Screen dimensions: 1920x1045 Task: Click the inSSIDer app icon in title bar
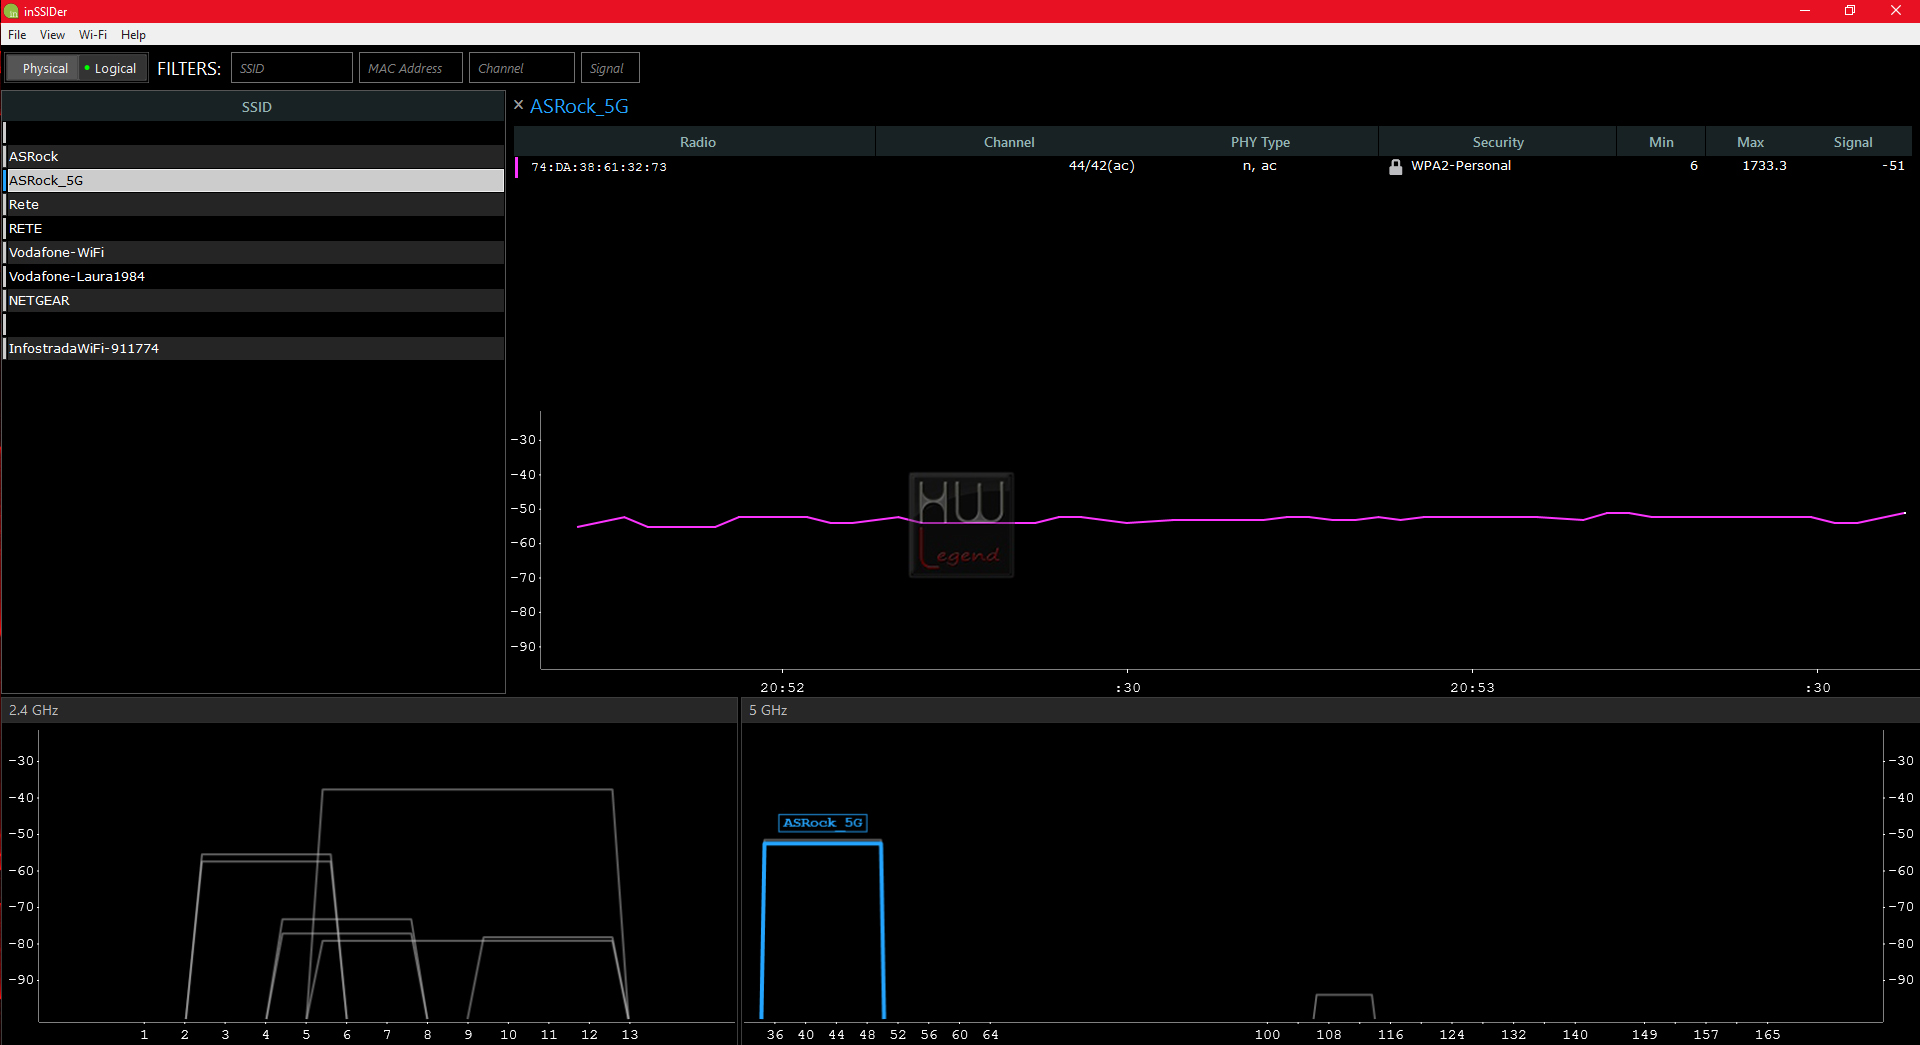click(11, 11)
